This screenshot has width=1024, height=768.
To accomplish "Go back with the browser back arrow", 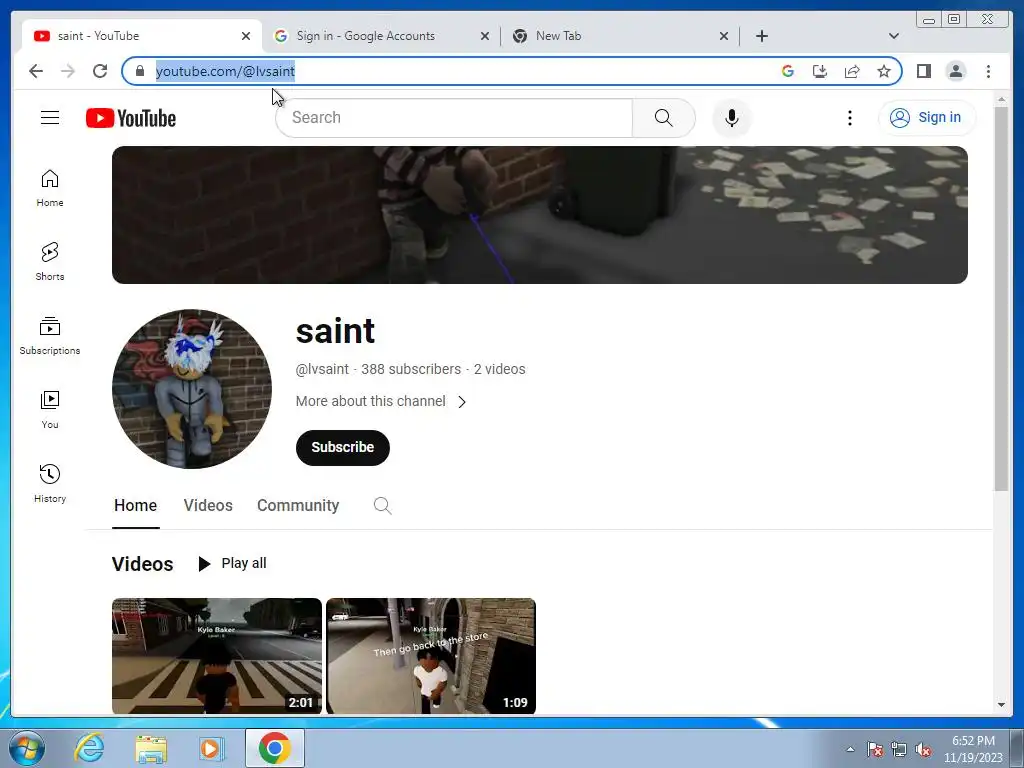I will pyautogui.click(x=36, y=71).
